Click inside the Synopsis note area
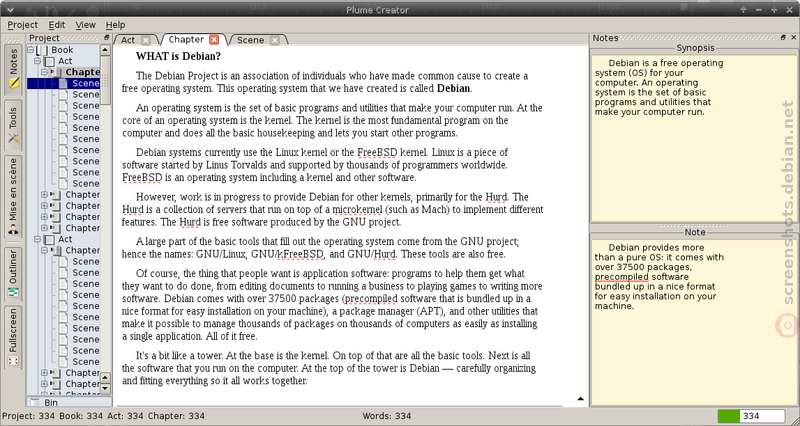The height and width of the screenshot is (426, 800). [x=691, y=137]
